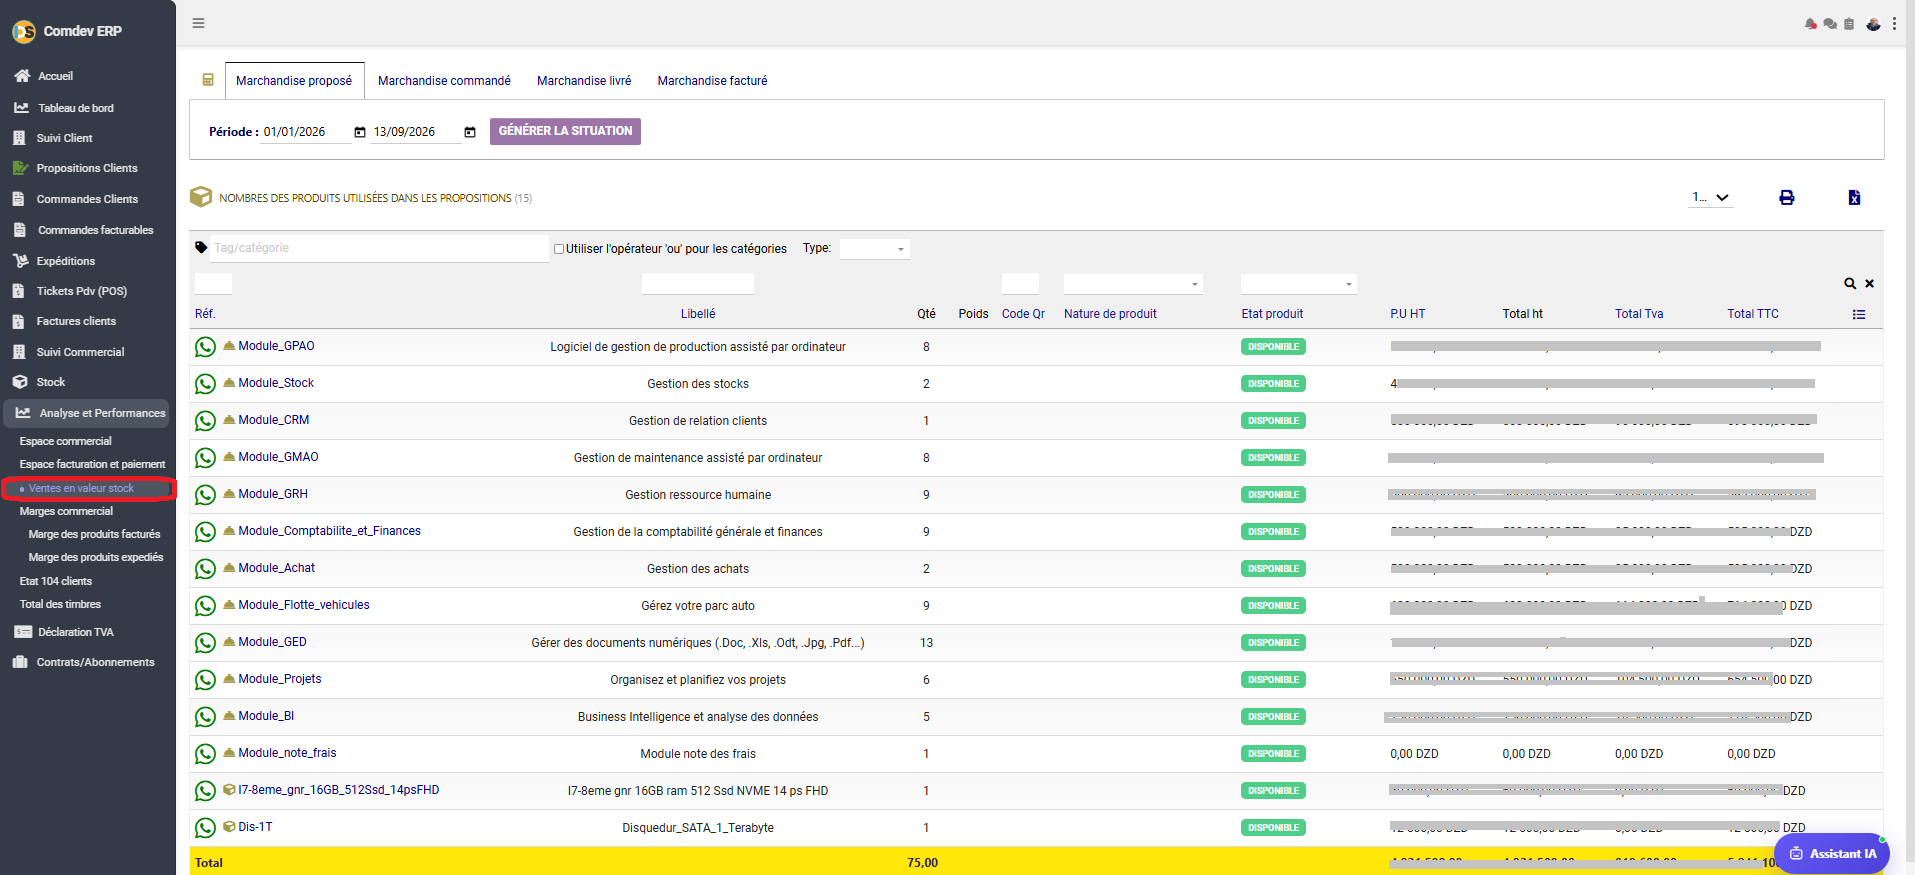Image resolution: width=1915 pixels, height=875 pixels.
Task: Open I7-8eme_gnr_16GB_512Ssd_14psFHD product reference
Action: tap(339, 790)
